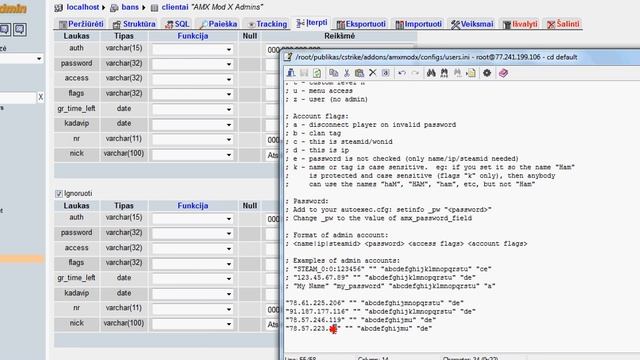Open editor Preferences gear icon
This screenshot has width=640, height=360.
[x=487, y=73]
